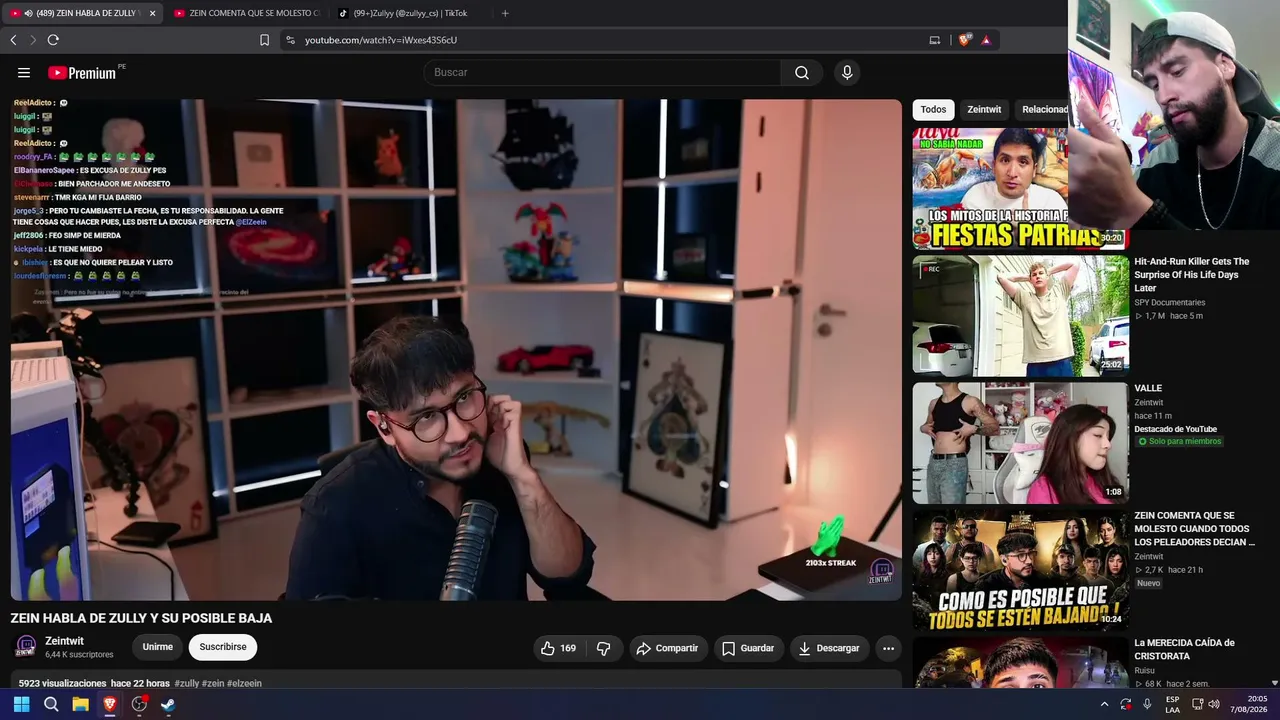
Task: Open the ESP LAA keyboard language switcher
Action: click(1172, 704)
